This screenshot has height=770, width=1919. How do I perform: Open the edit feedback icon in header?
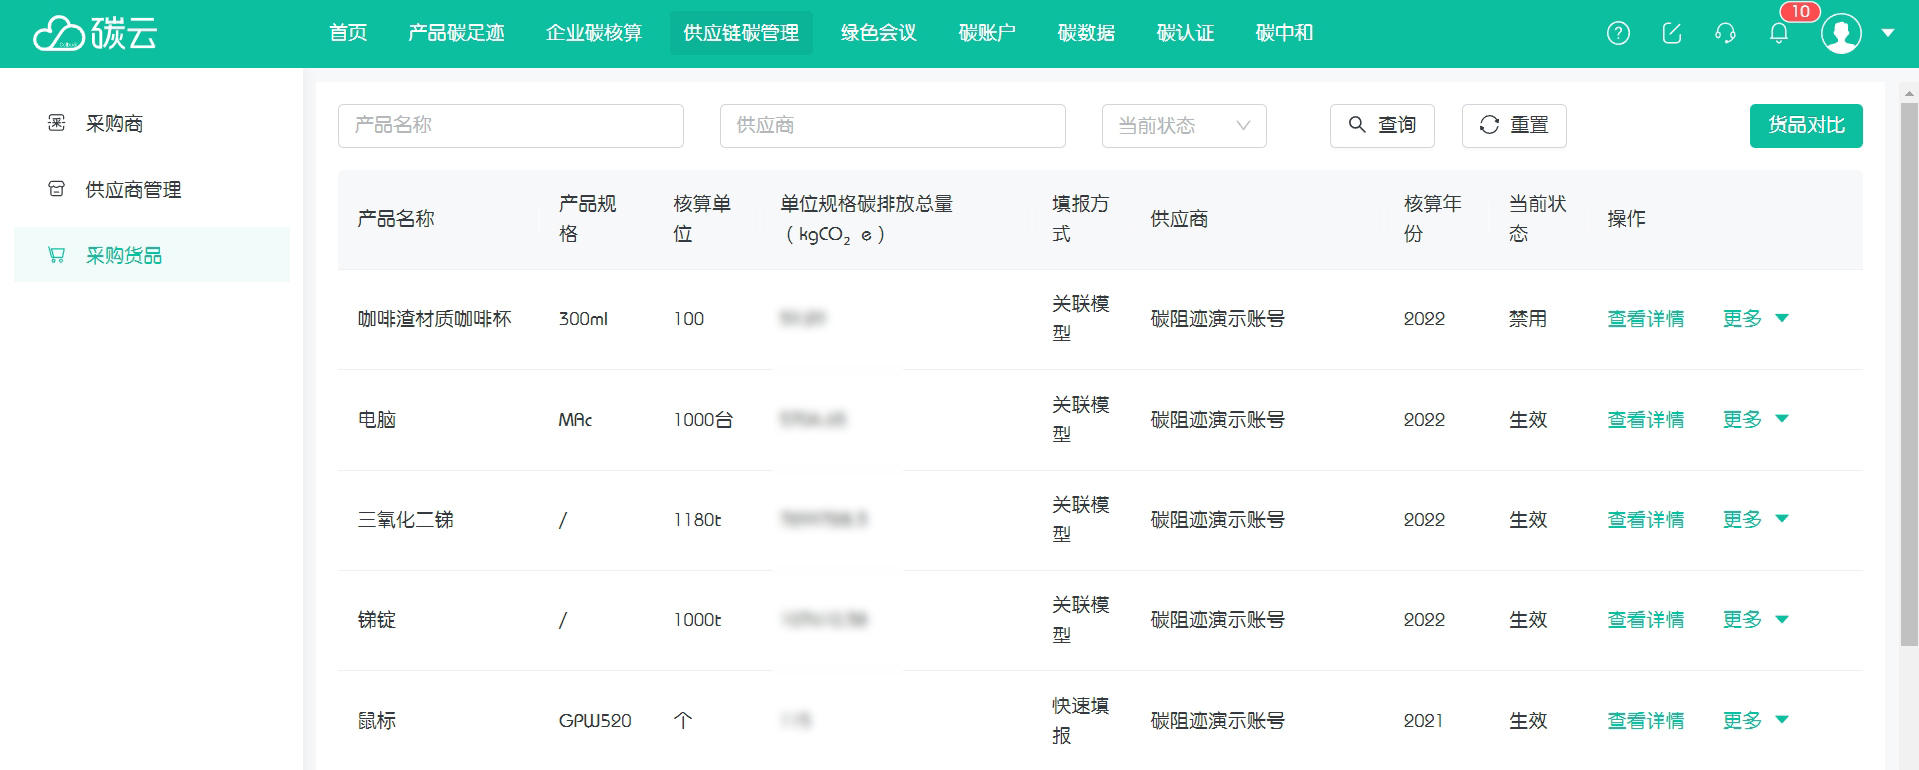point(1672,33)
